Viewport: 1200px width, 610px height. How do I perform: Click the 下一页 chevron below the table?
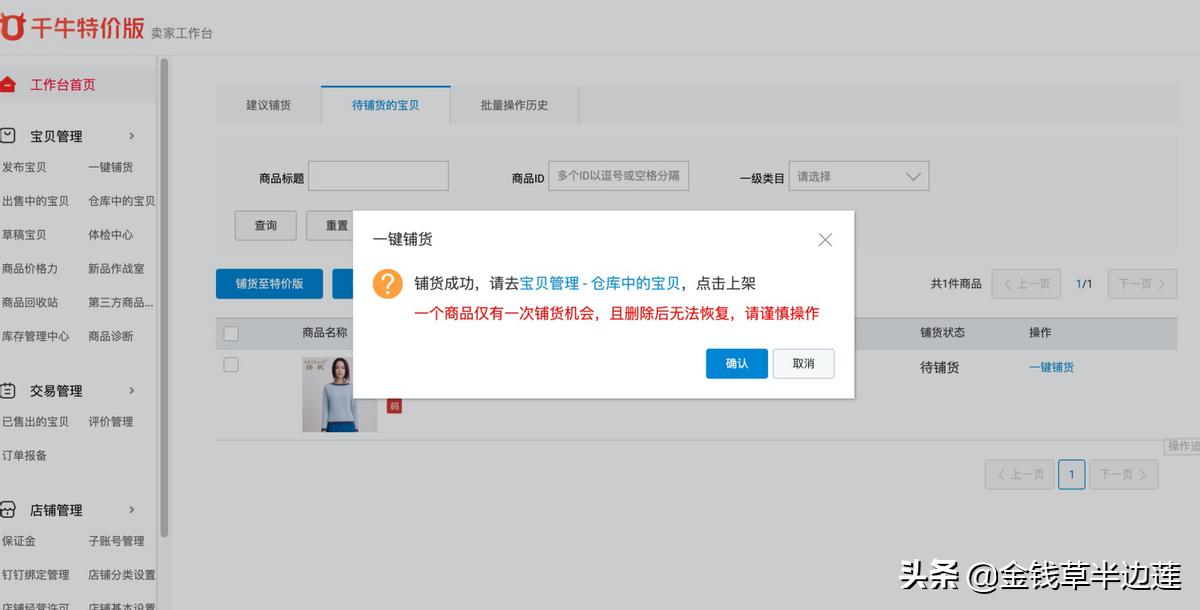pyautogui.click(x=1123, y=474)
